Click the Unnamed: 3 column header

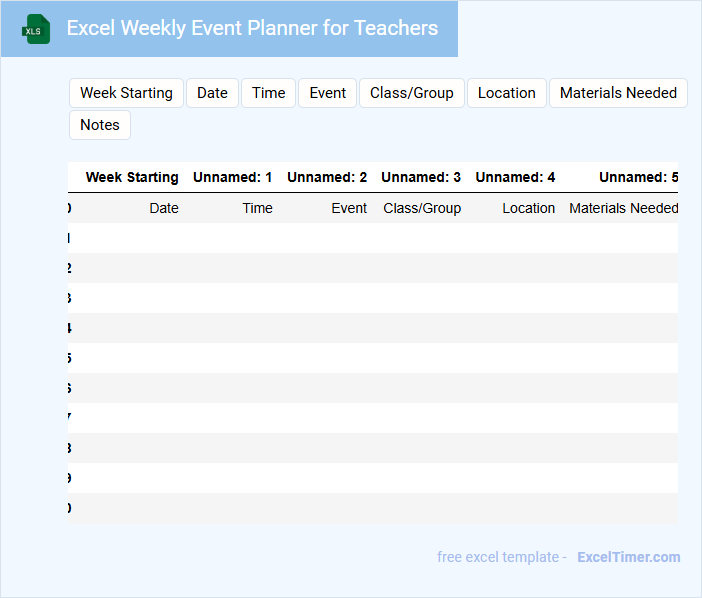[x=420, y=177]
